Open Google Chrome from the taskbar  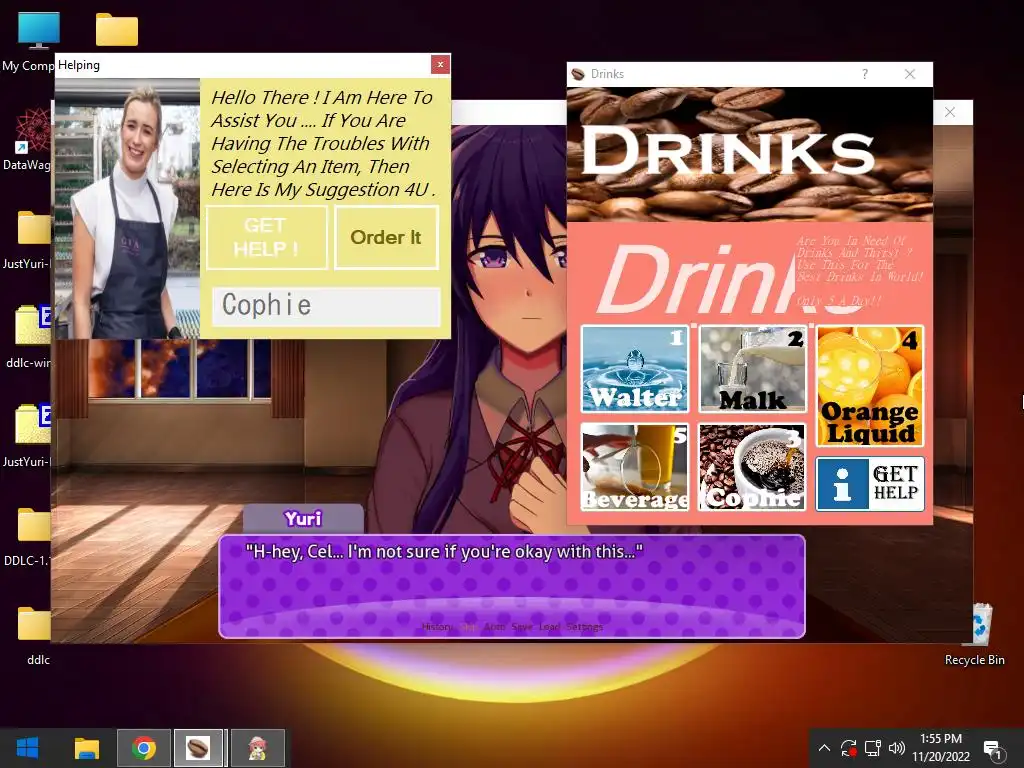(144, 748)
